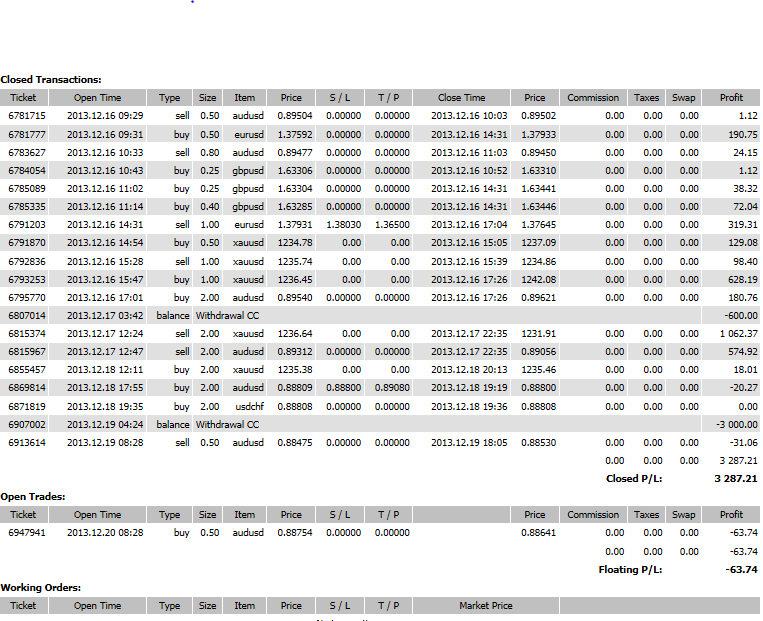Image resolution: width=763 pixels, height=621 pixels.
Task: Select ticket 6785335
Action: pos(27,206)
